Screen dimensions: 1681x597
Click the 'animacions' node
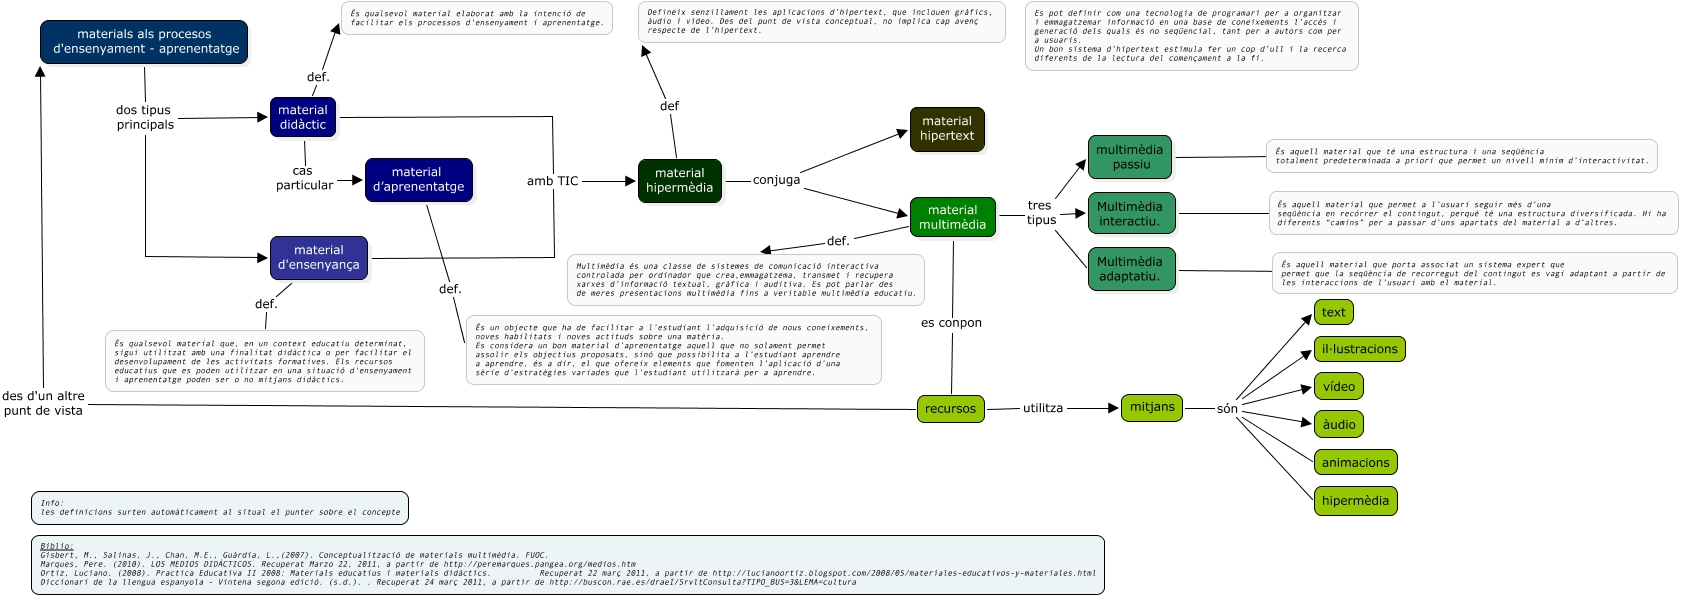pyautogui.click(x=1355, y=462)
